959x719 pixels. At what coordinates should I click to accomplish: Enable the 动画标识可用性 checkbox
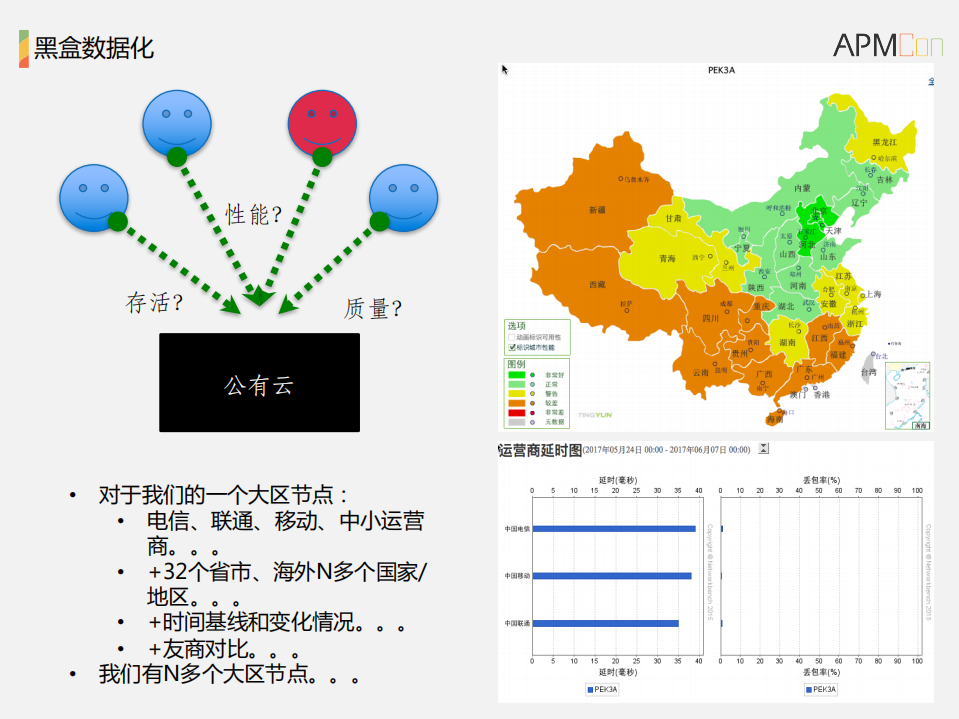click(x=510, y=337)
